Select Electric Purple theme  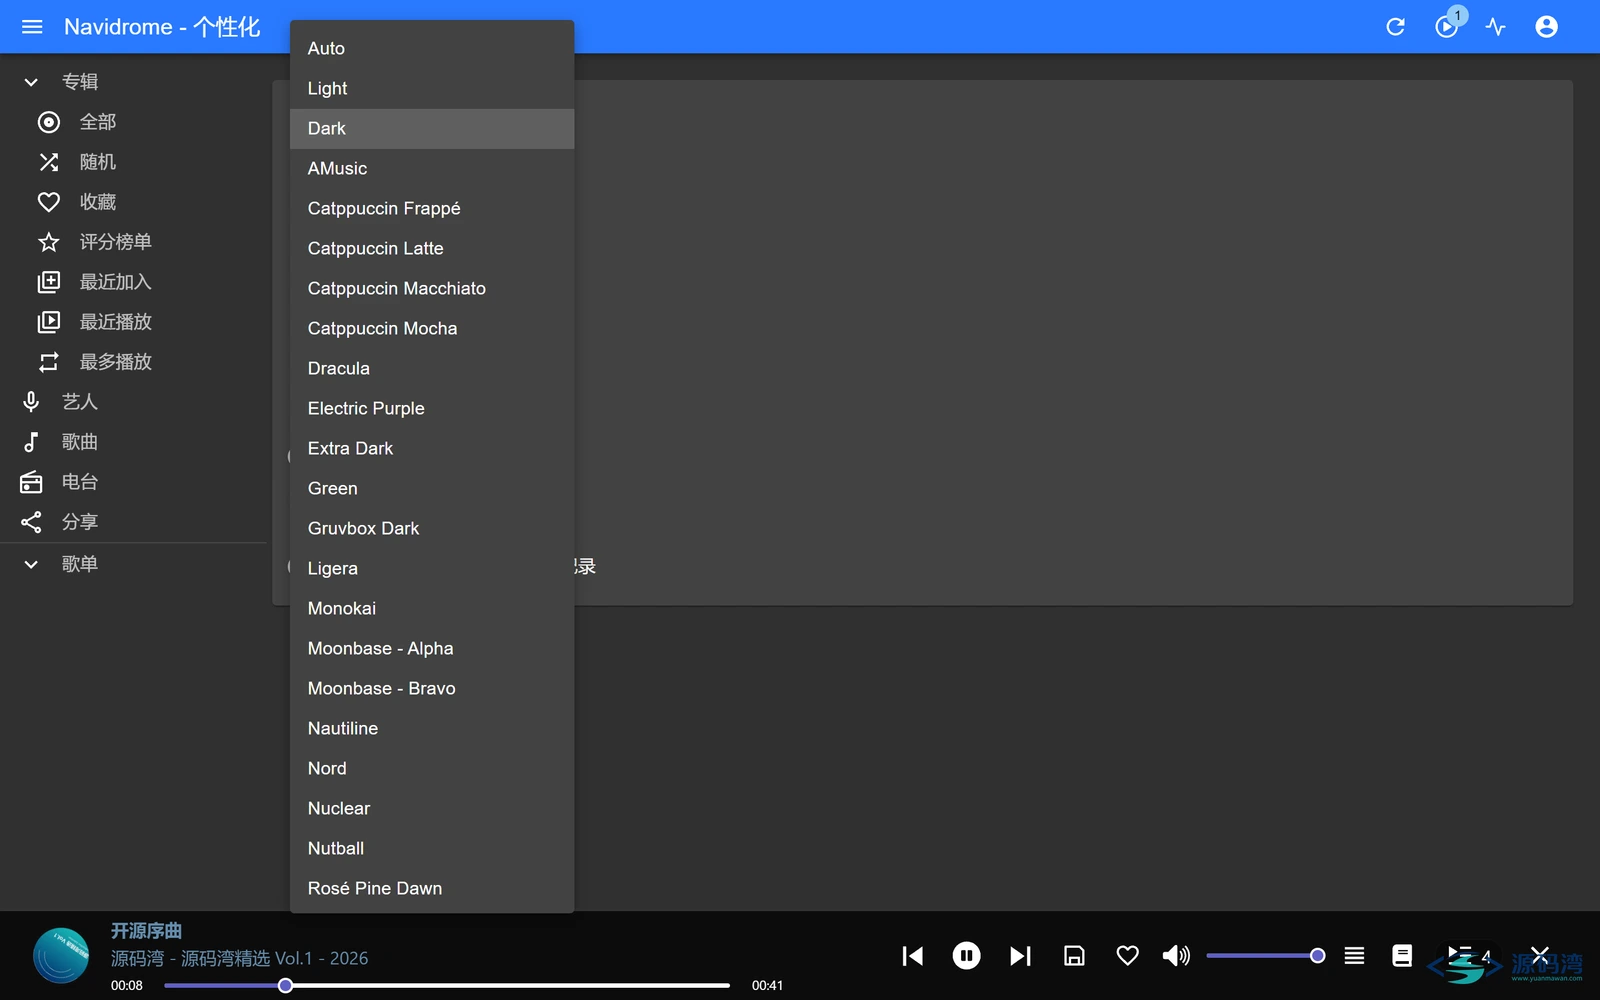click(432, 408)
